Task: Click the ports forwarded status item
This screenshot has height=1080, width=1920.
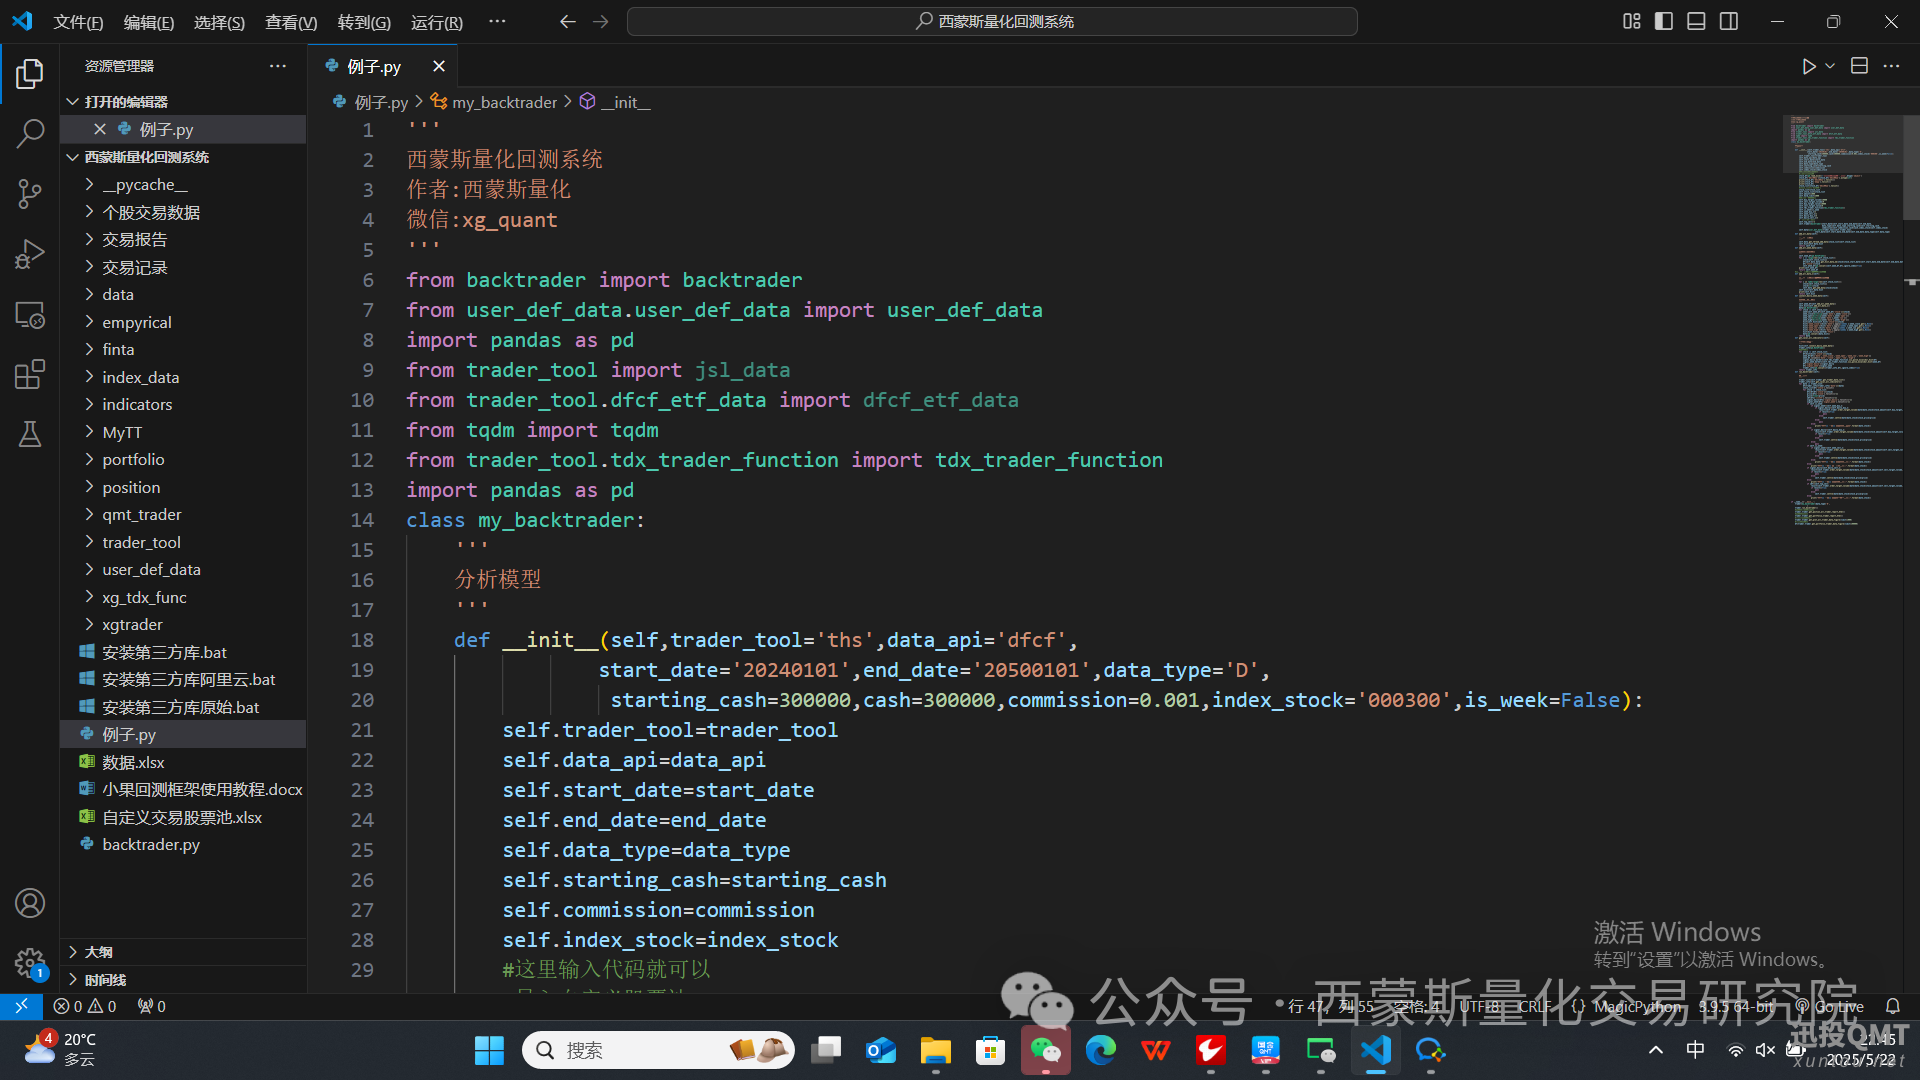Action: [152, 1006]
